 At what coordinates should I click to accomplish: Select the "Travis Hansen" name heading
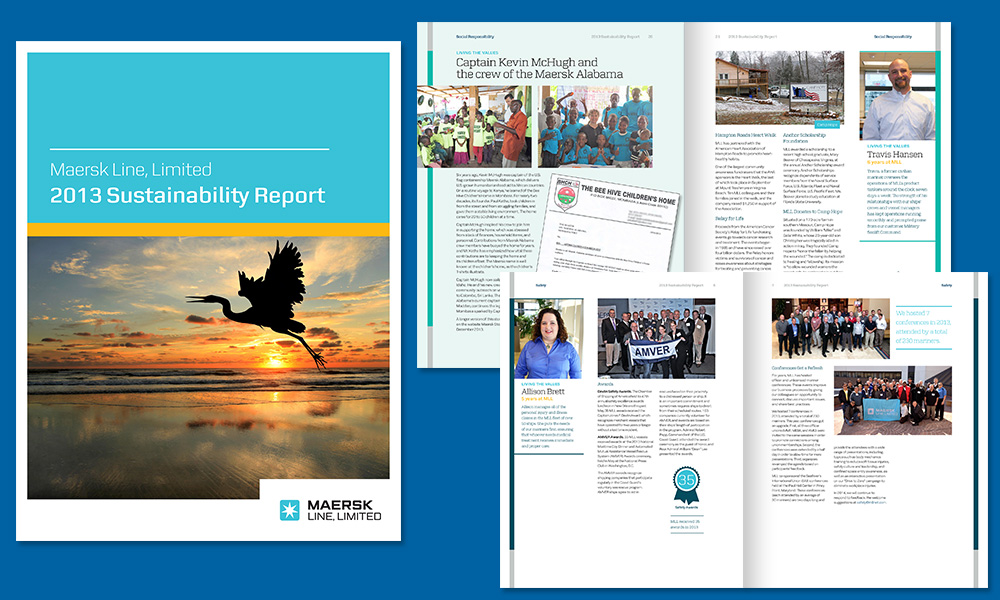pyautogui.click(x=894, y=154)
